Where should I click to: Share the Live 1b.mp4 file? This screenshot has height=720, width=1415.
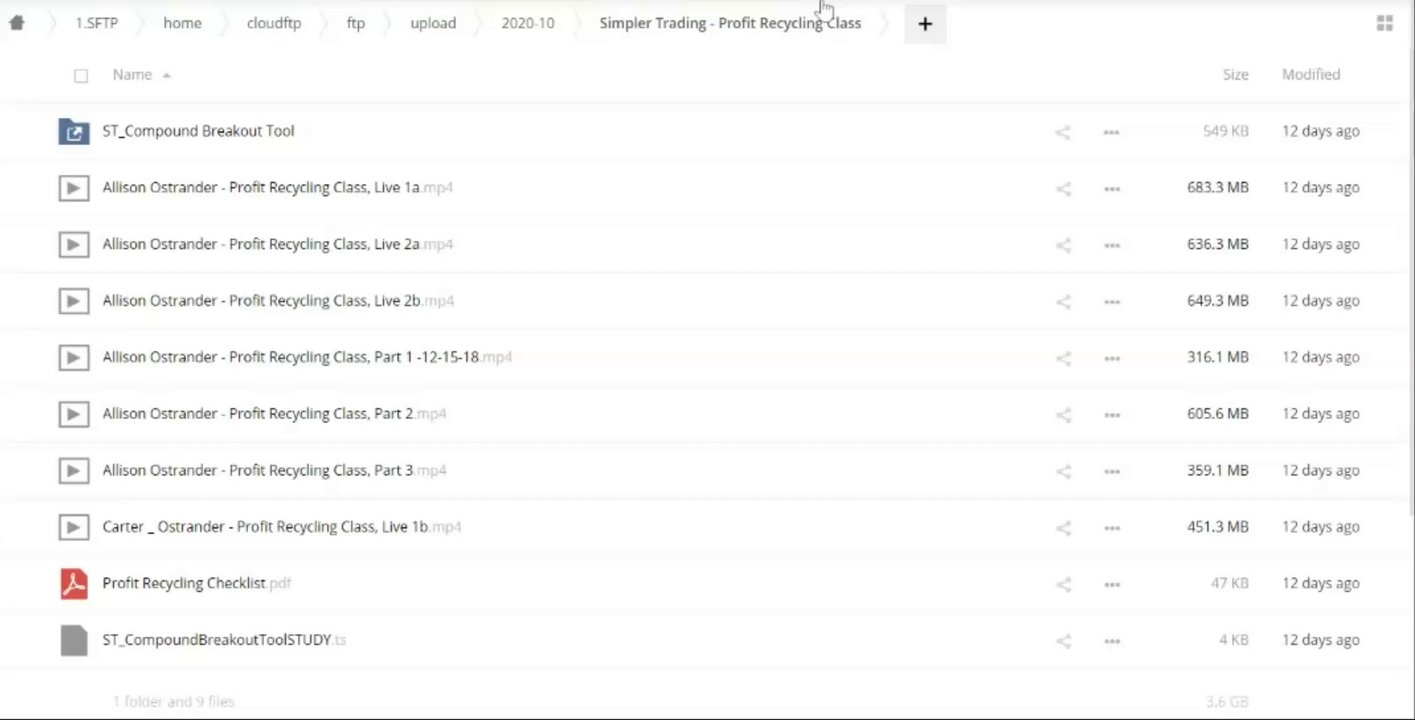click(1063, 528)
